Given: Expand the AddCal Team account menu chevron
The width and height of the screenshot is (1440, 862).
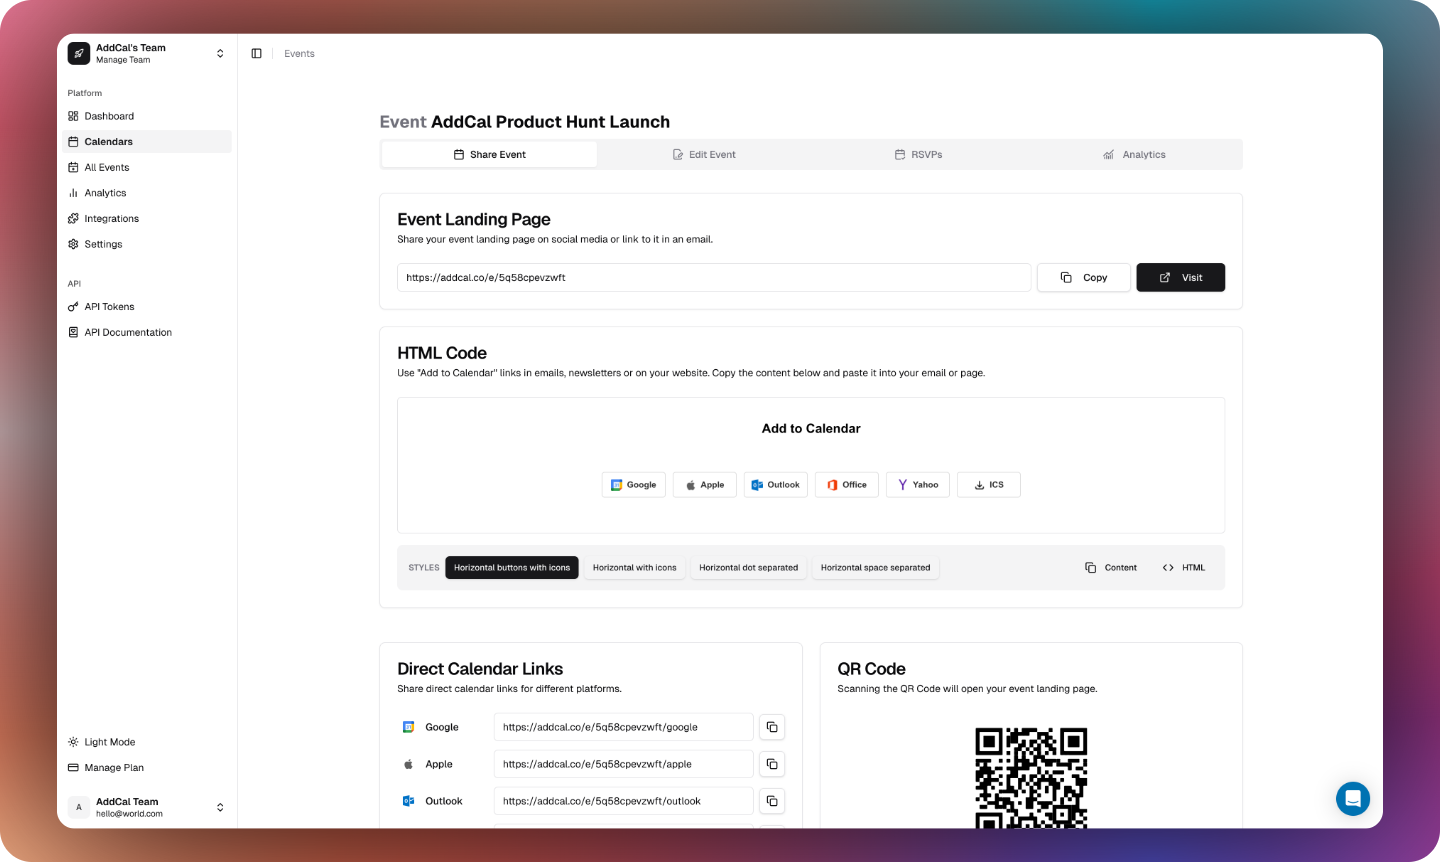Looking at the screenshot, I should tap(220, 807).
